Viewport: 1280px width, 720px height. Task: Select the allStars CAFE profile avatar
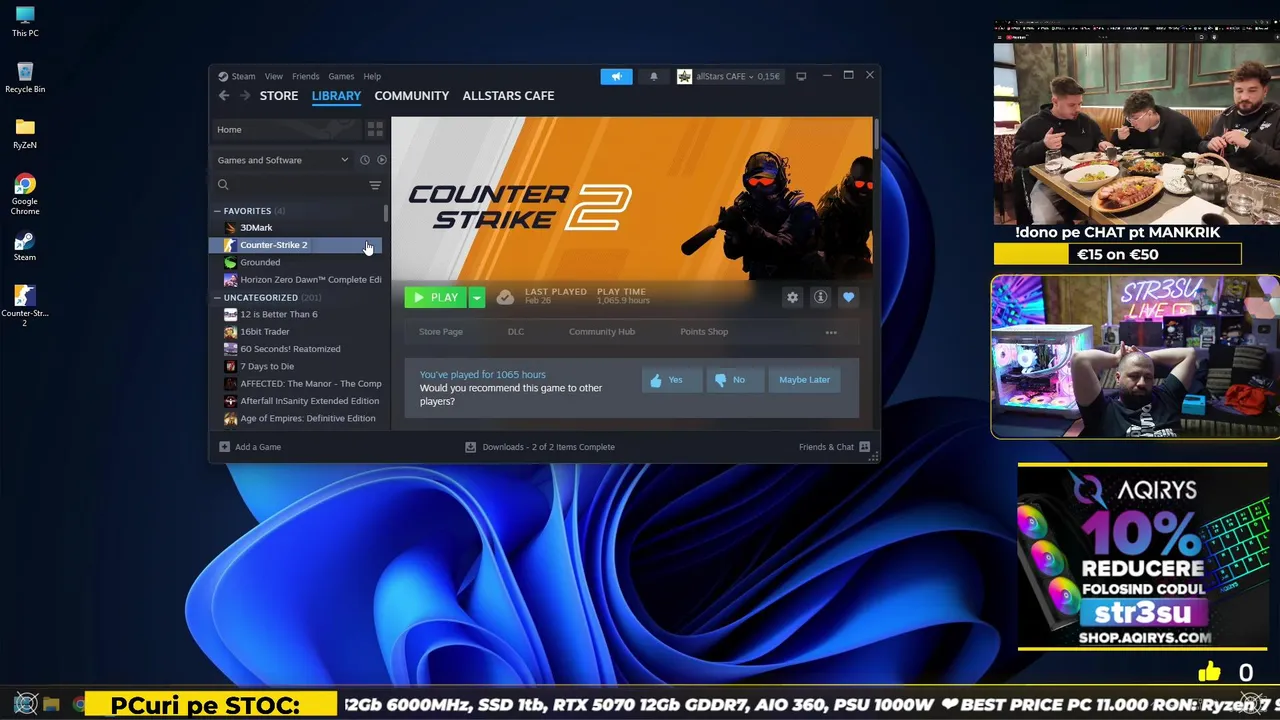pyautogui.click(x=684, y=76)
